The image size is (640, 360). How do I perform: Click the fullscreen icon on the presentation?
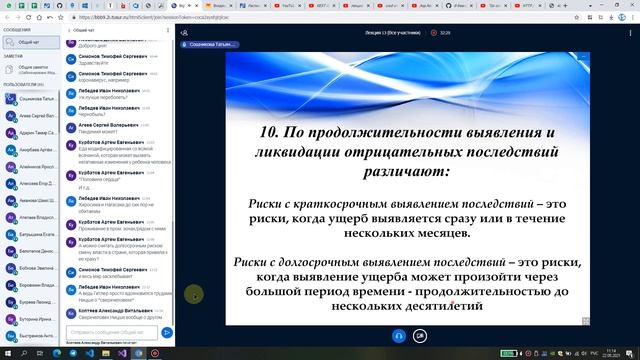pyautogui.click(x=586, y=321)
